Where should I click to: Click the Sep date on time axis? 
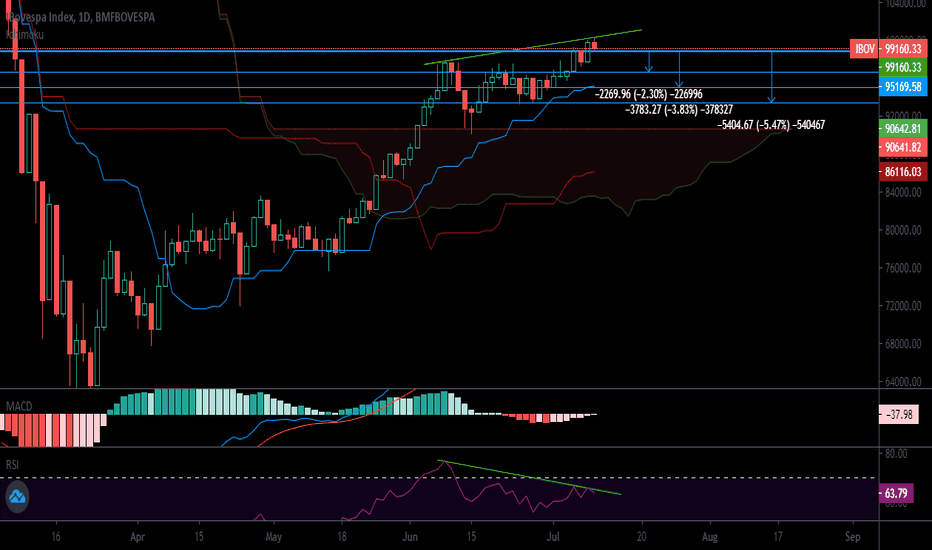[x=853, y=537]
